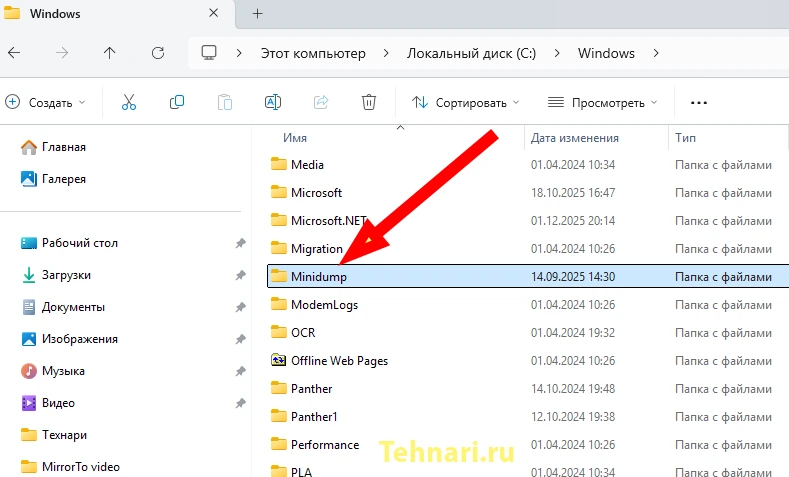This screenshot has height=477, width=789.
Task: Expand chevron after Локальный диск (C:)
Action: pyautogui.click(x=557, y=53)
